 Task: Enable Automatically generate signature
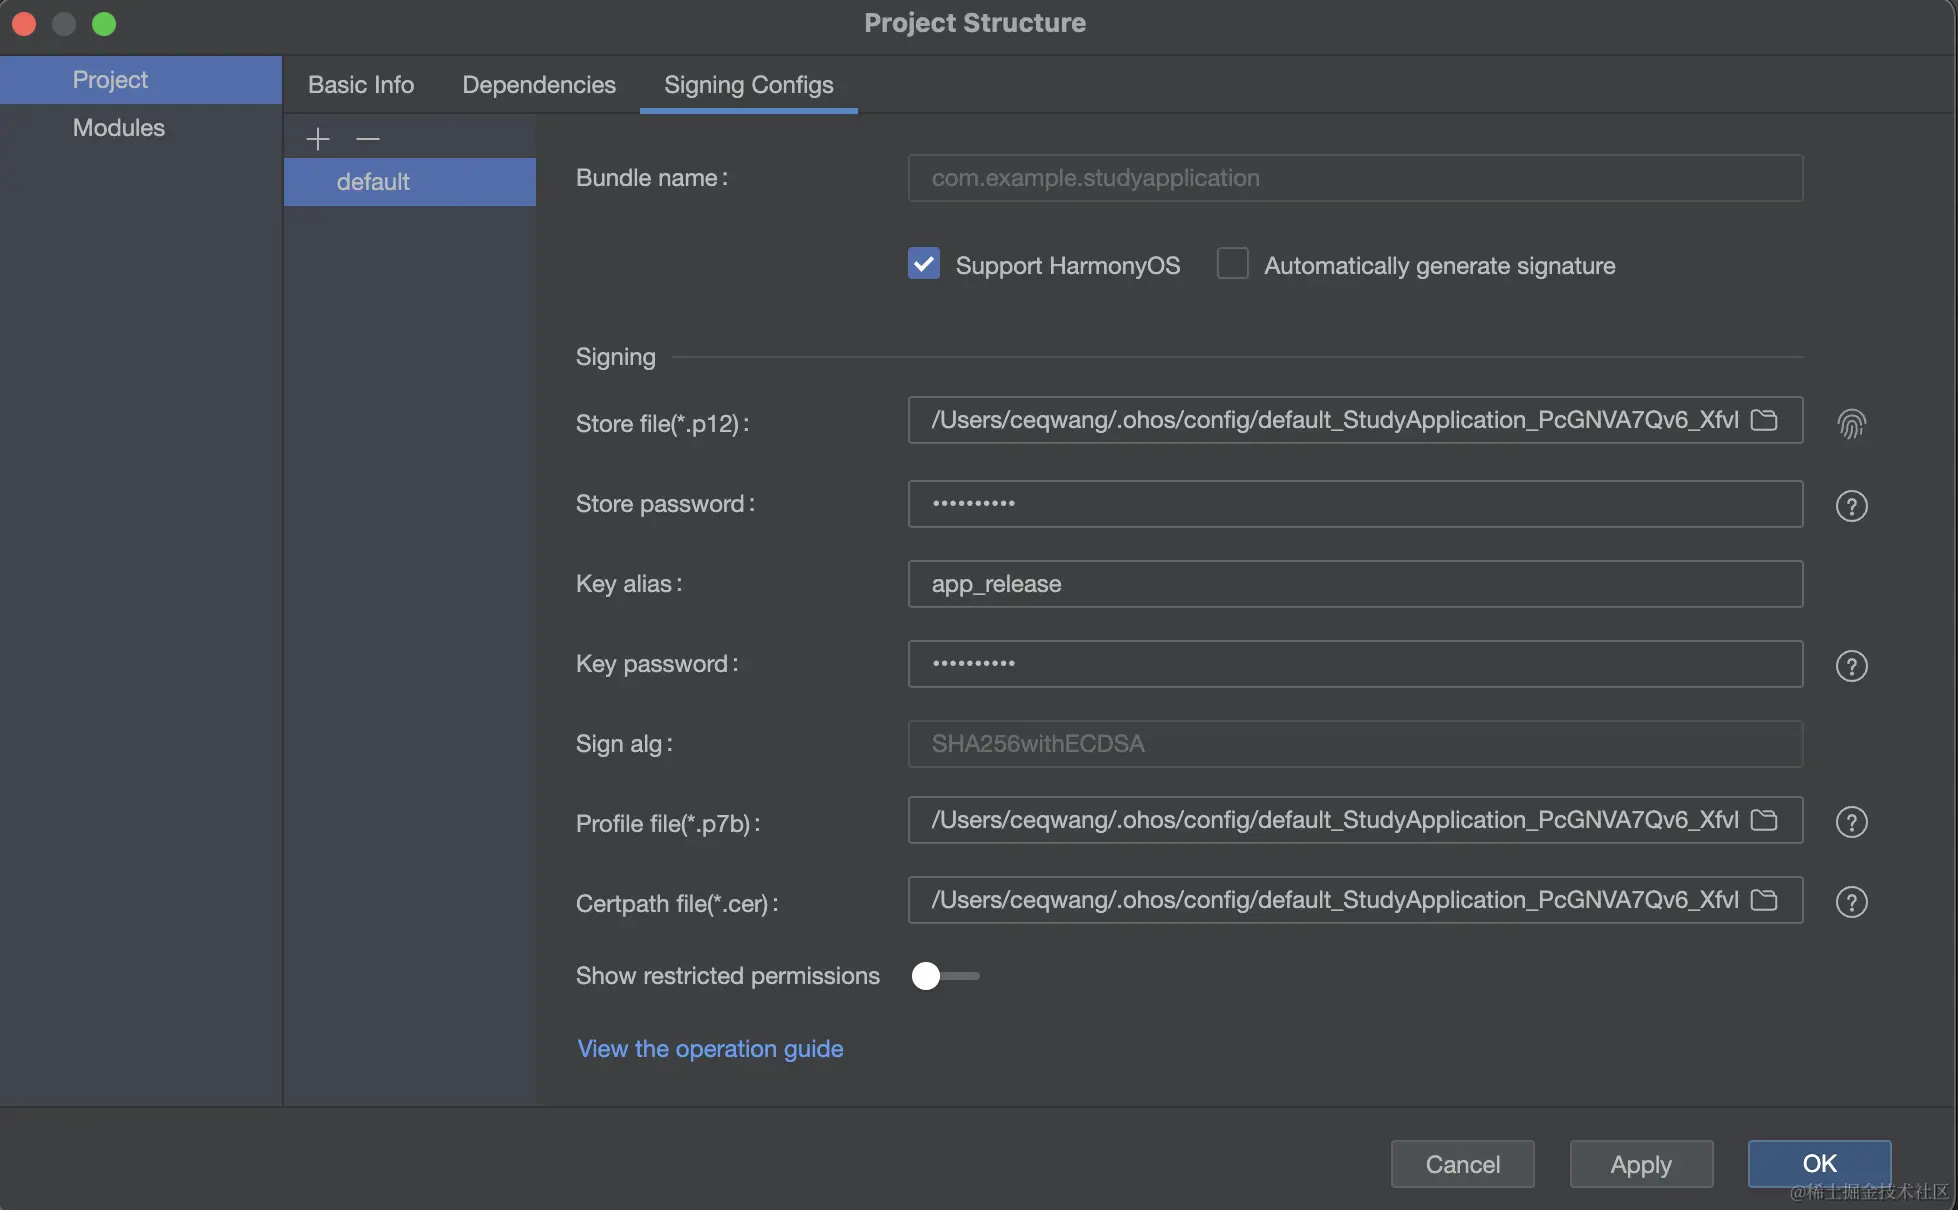[1232, 264]
